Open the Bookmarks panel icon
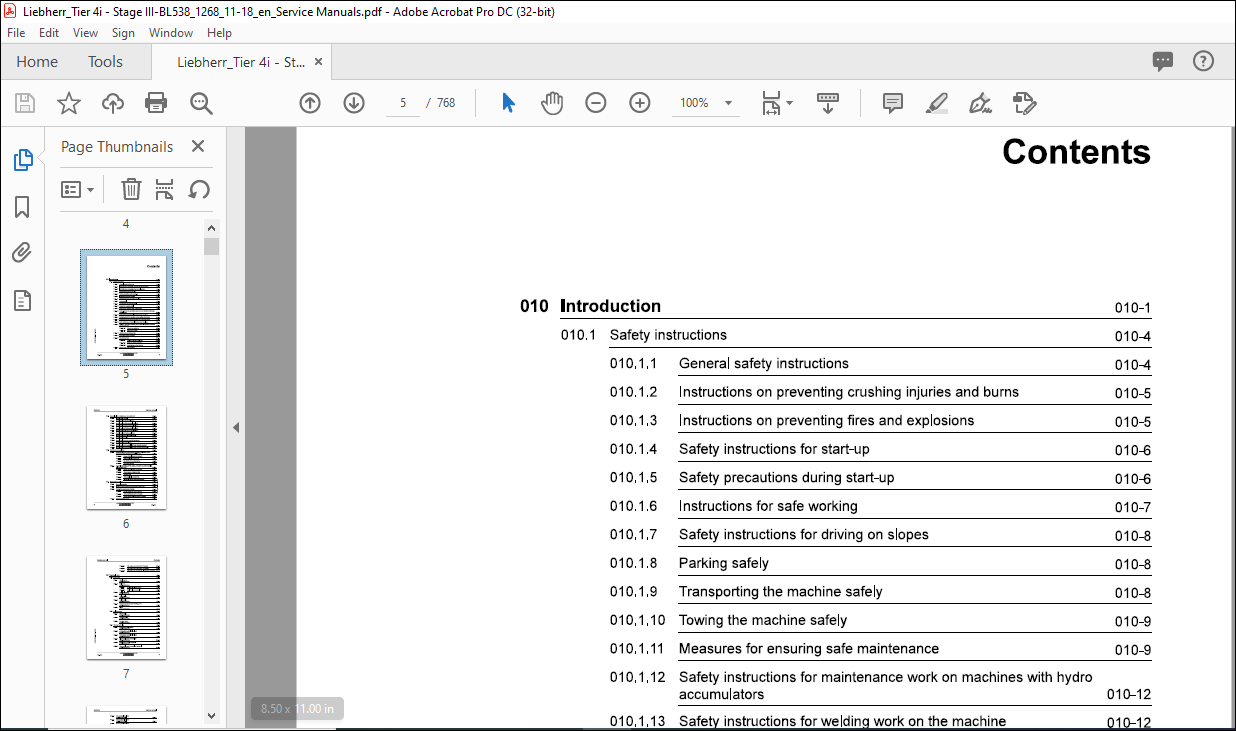The height and width of the screenshot is (731, 1236). 22,207
